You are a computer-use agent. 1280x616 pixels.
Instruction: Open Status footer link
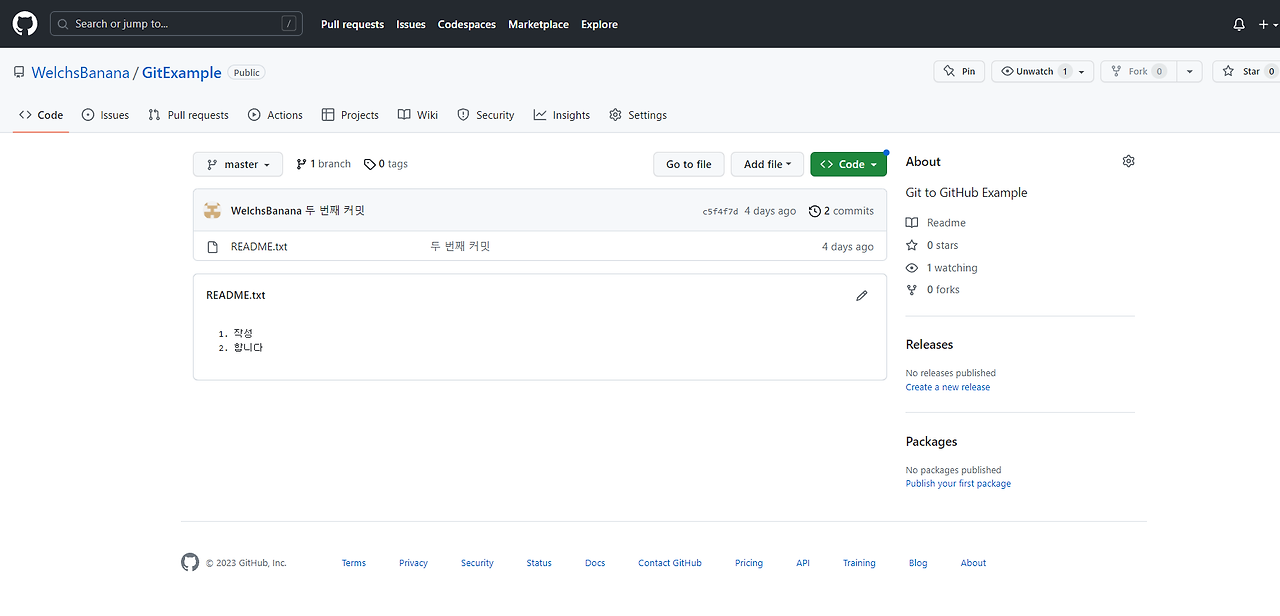539,563
